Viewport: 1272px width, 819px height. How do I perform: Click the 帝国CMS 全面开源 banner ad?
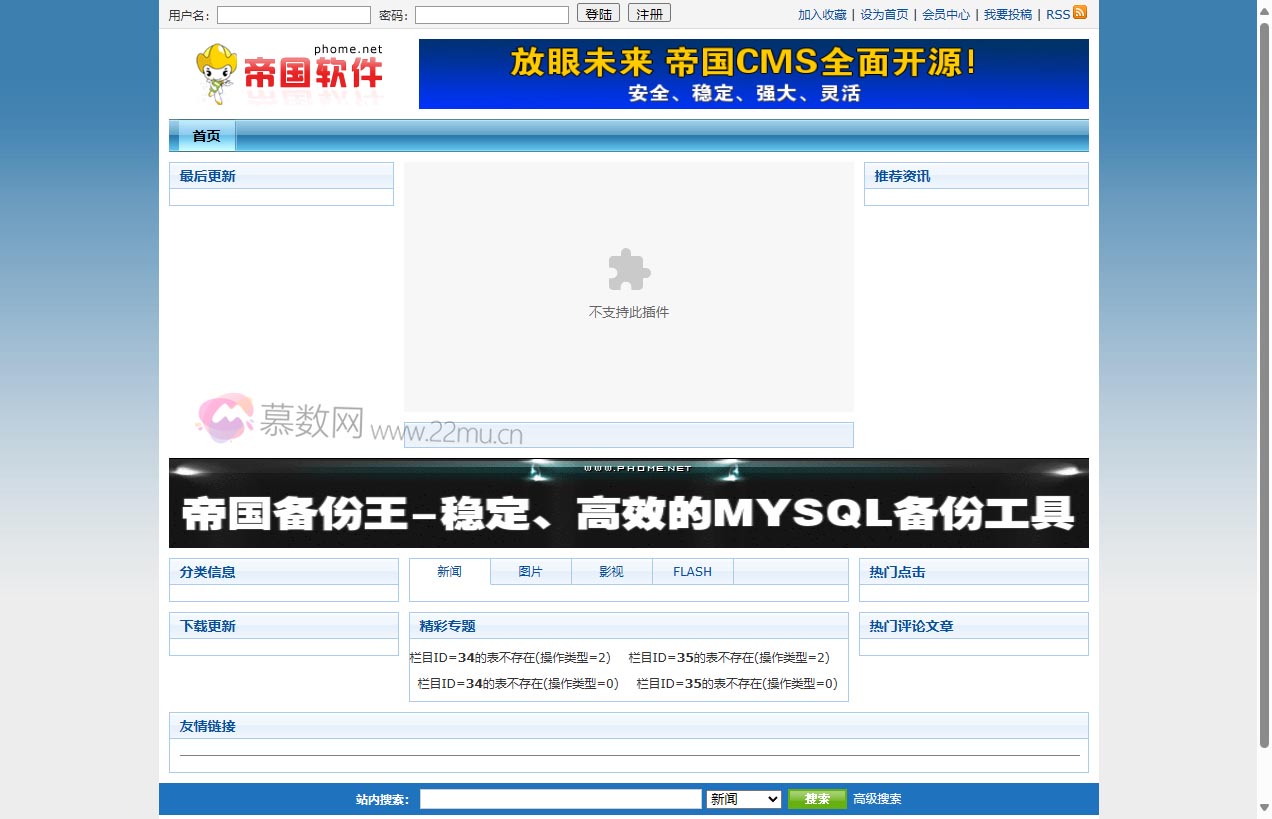(x=753, y=74)
